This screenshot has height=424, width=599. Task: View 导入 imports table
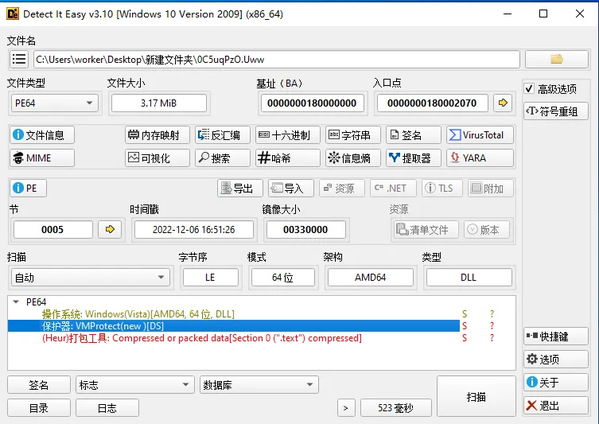291,188
